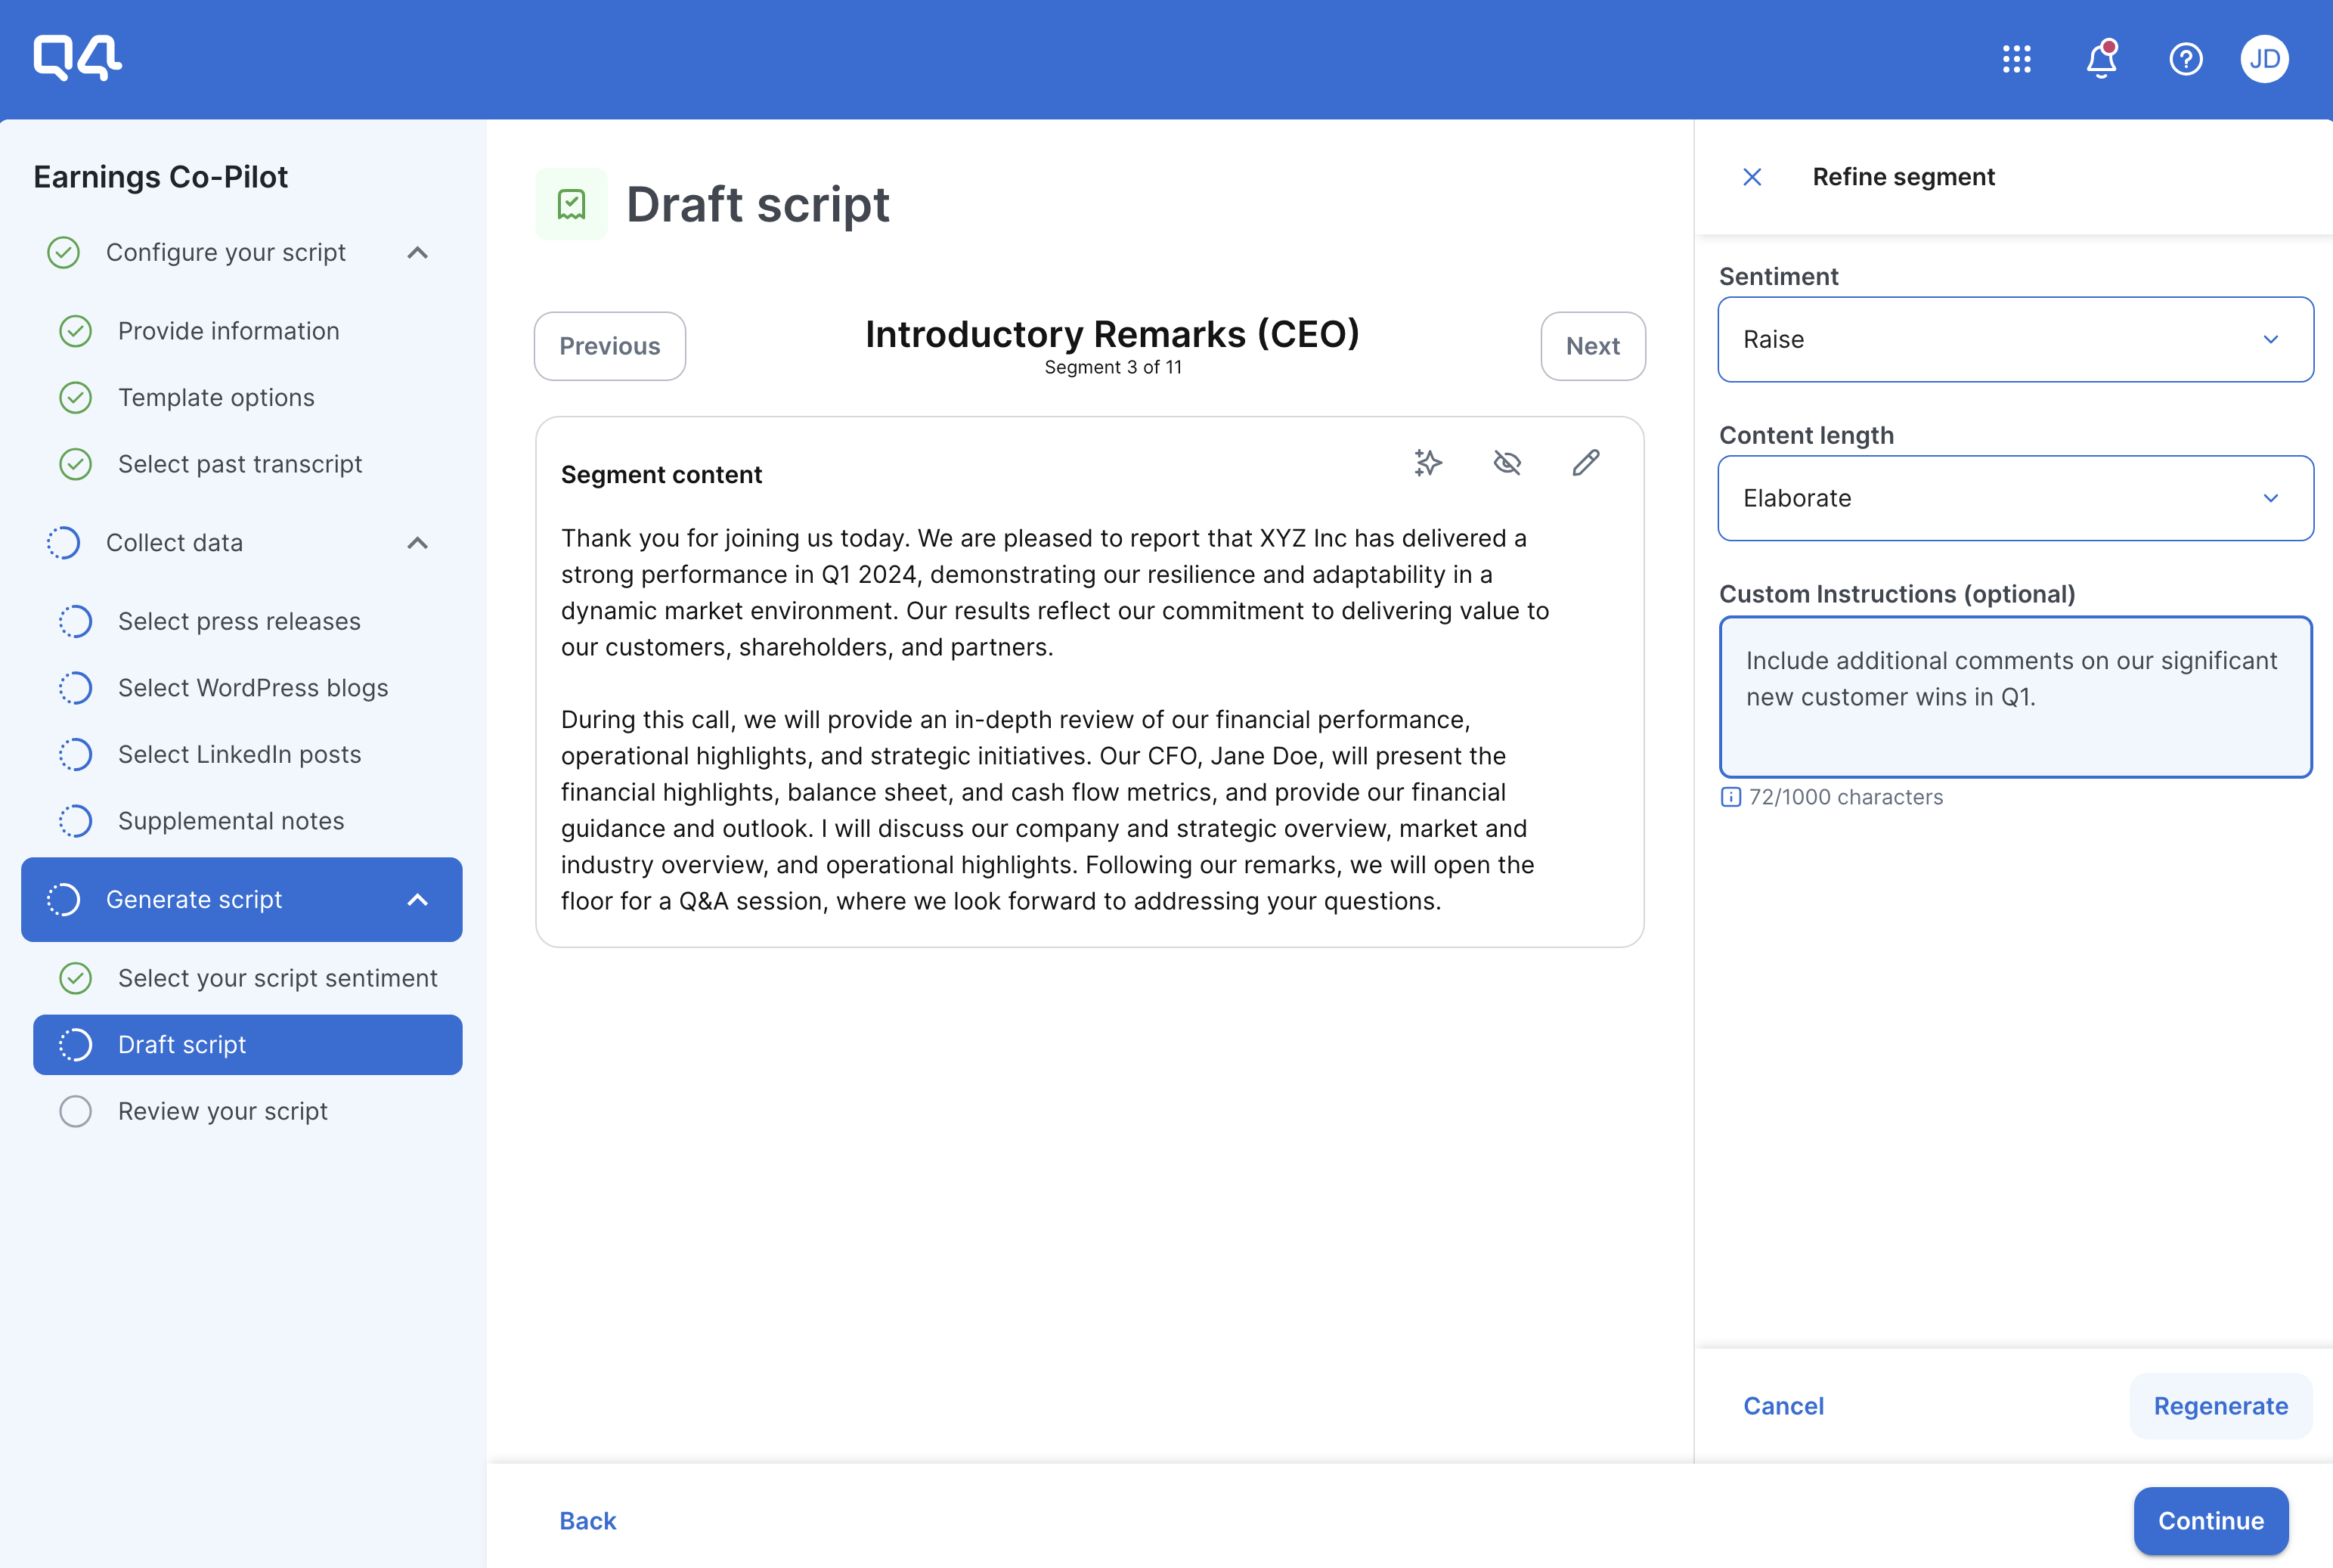Collapse the Configure your script section
The image size is (2333, 1568).
point(418,253)
